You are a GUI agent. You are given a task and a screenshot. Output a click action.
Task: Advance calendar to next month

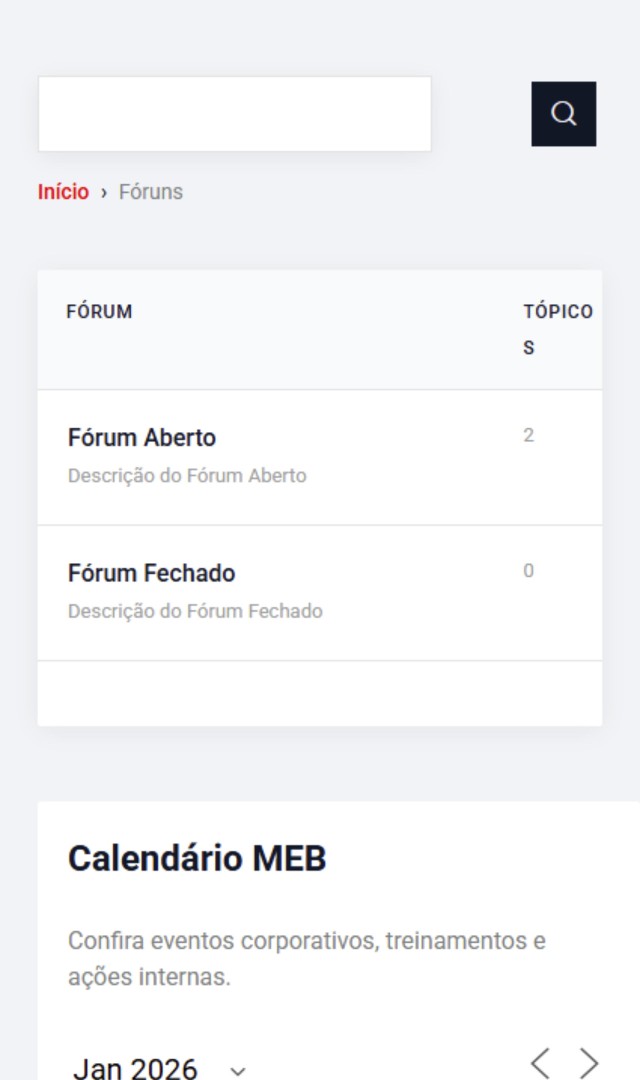coord(590,1062)
